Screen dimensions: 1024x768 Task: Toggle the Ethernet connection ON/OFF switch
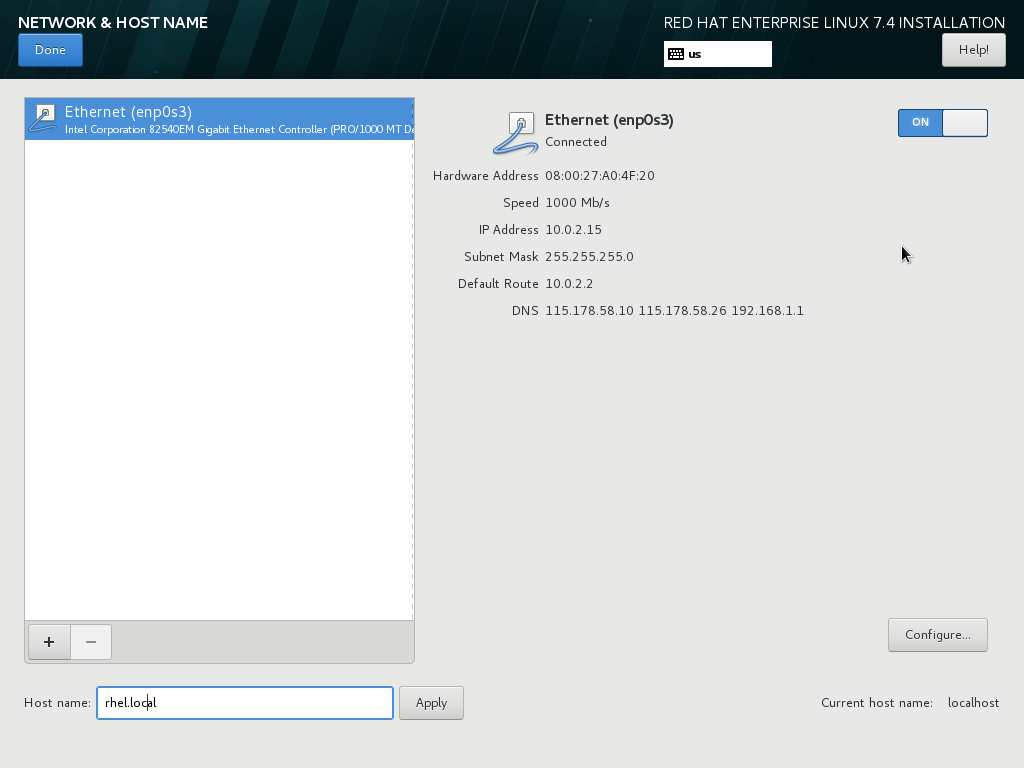[942, 123]
